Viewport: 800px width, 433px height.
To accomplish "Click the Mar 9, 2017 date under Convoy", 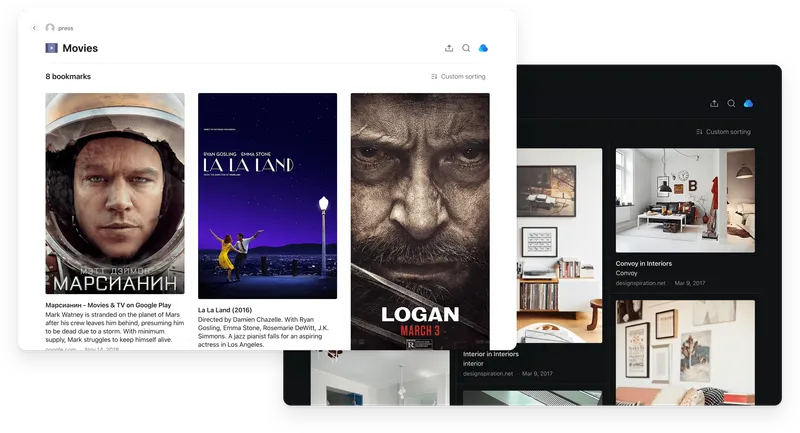I will click(x=690, y=283).
